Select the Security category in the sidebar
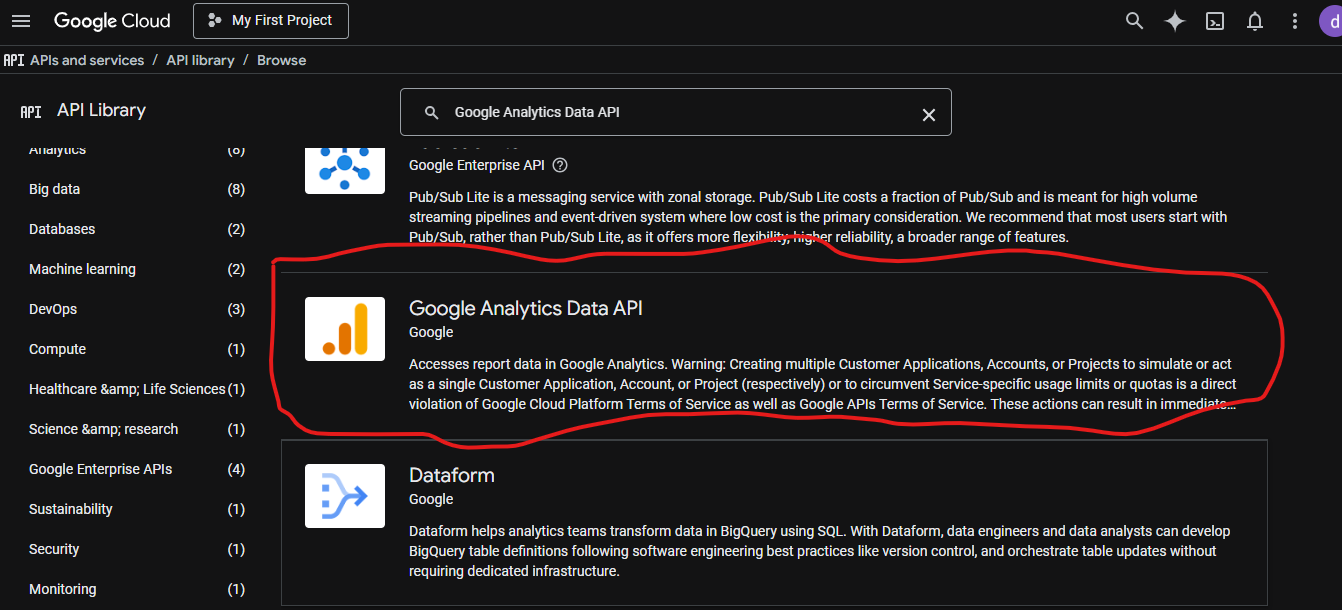Viewport: 1342px width, 610px height. (x=54, y=548)
